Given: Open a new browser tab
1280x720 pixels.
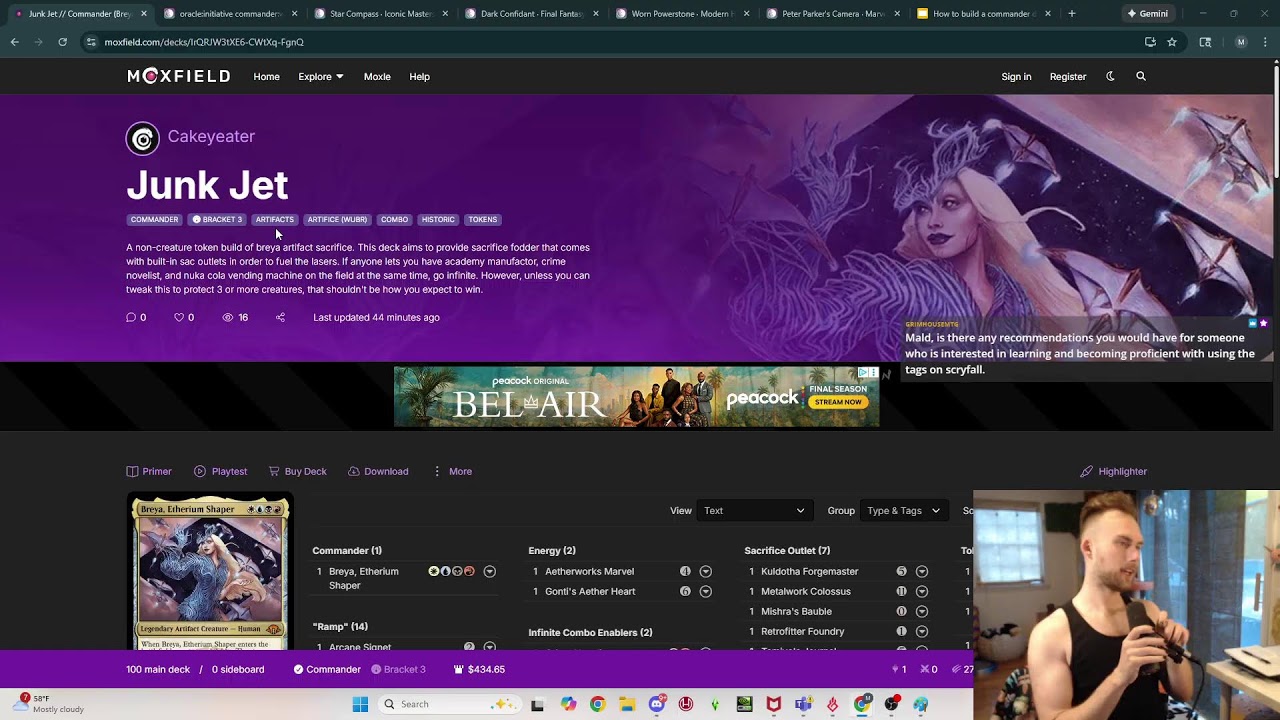Looking at the screenshot, I should [x=1072, y=14].
